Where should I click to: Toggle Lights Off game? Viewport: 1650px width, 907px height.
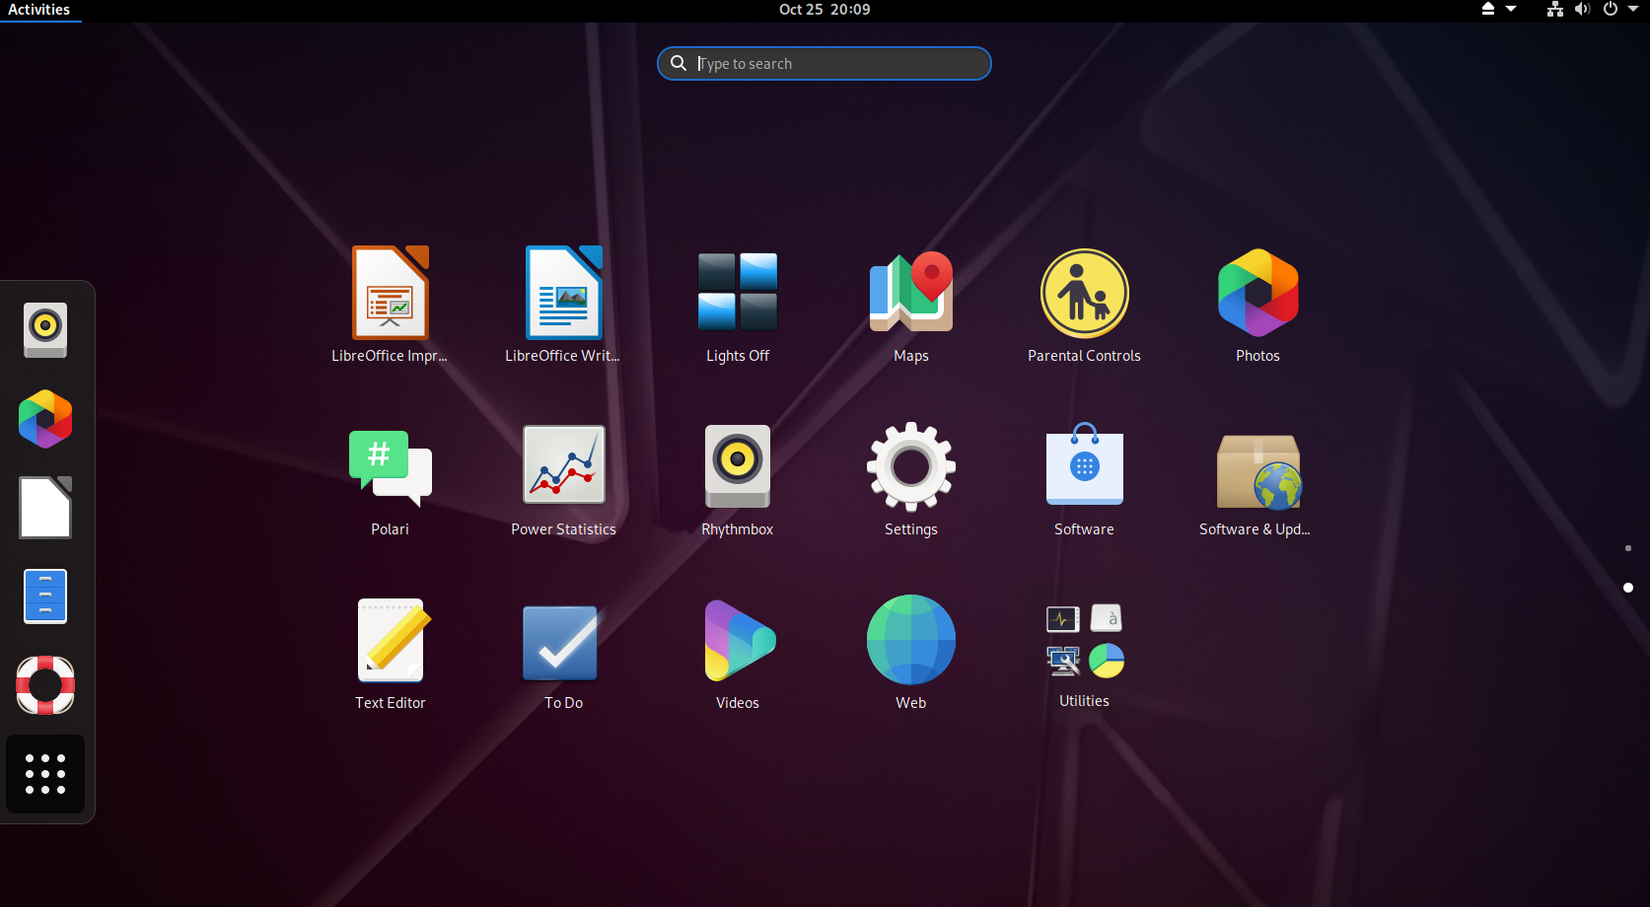tap(737, 292)
